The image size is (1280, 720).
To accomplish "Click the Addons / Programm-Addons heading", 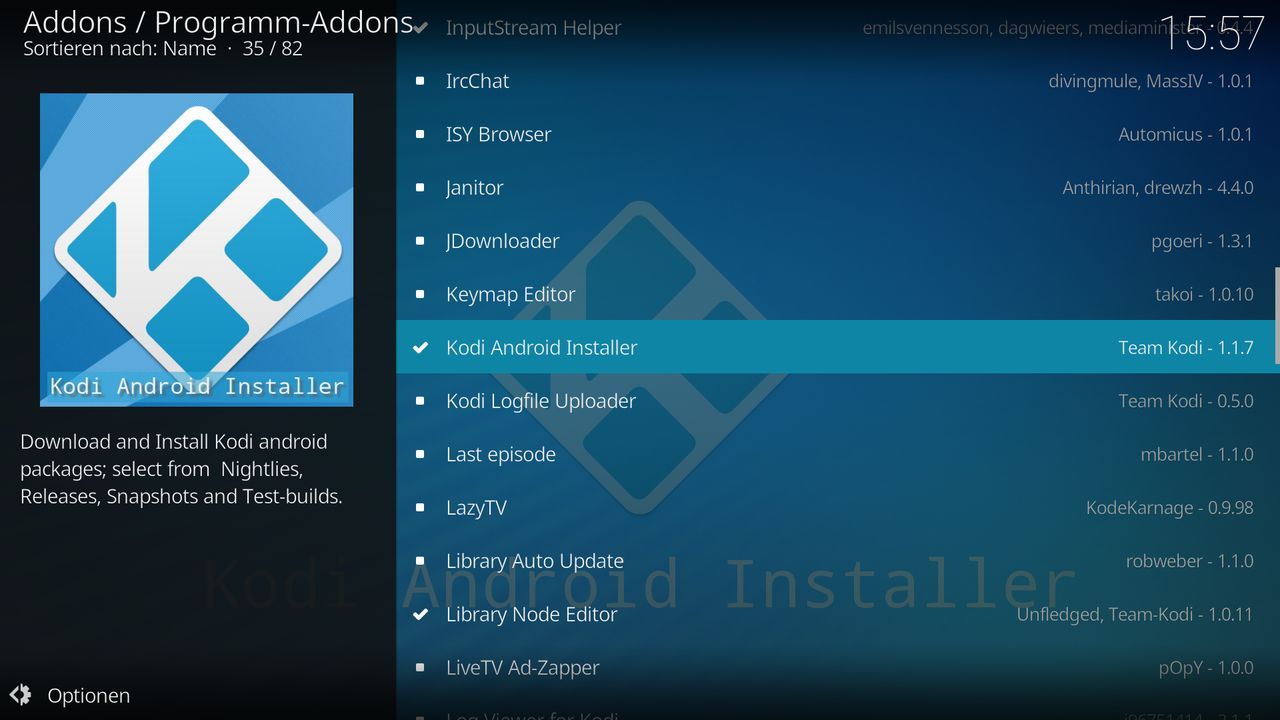I will tap(218, 22).
